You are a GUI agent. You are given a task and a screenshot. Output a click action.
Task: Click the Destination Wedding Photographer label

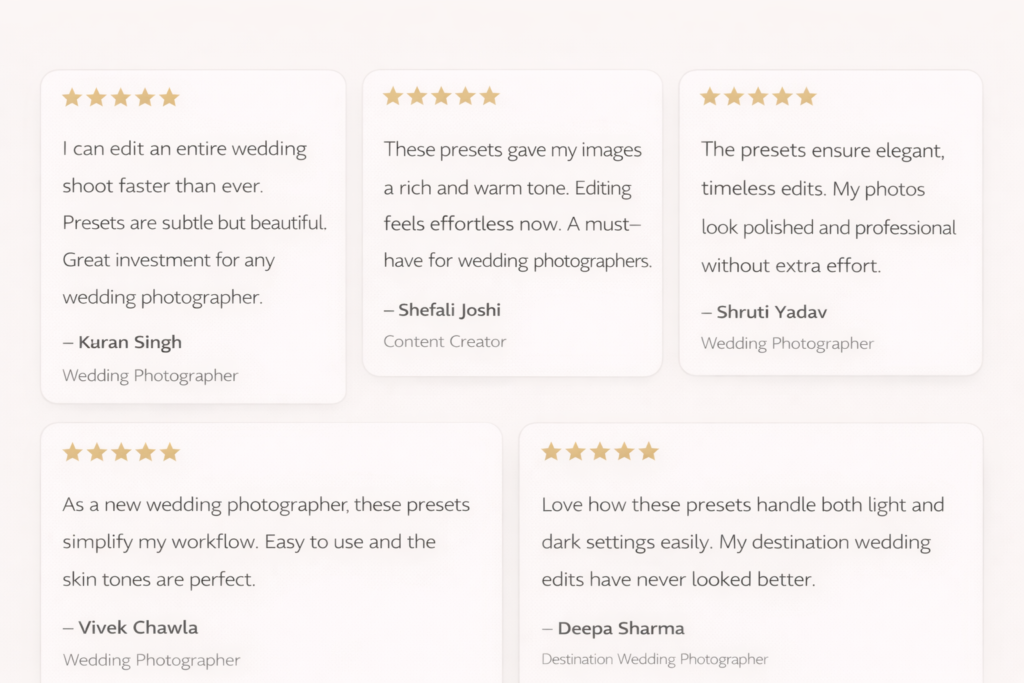click(x=655, y=660)
